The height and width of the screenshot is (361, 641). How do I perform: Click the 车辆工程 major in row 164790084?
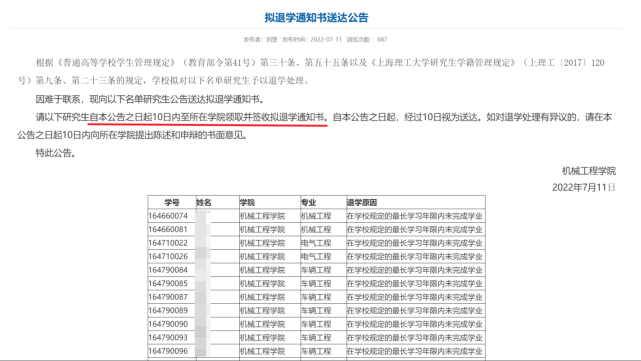316,270
